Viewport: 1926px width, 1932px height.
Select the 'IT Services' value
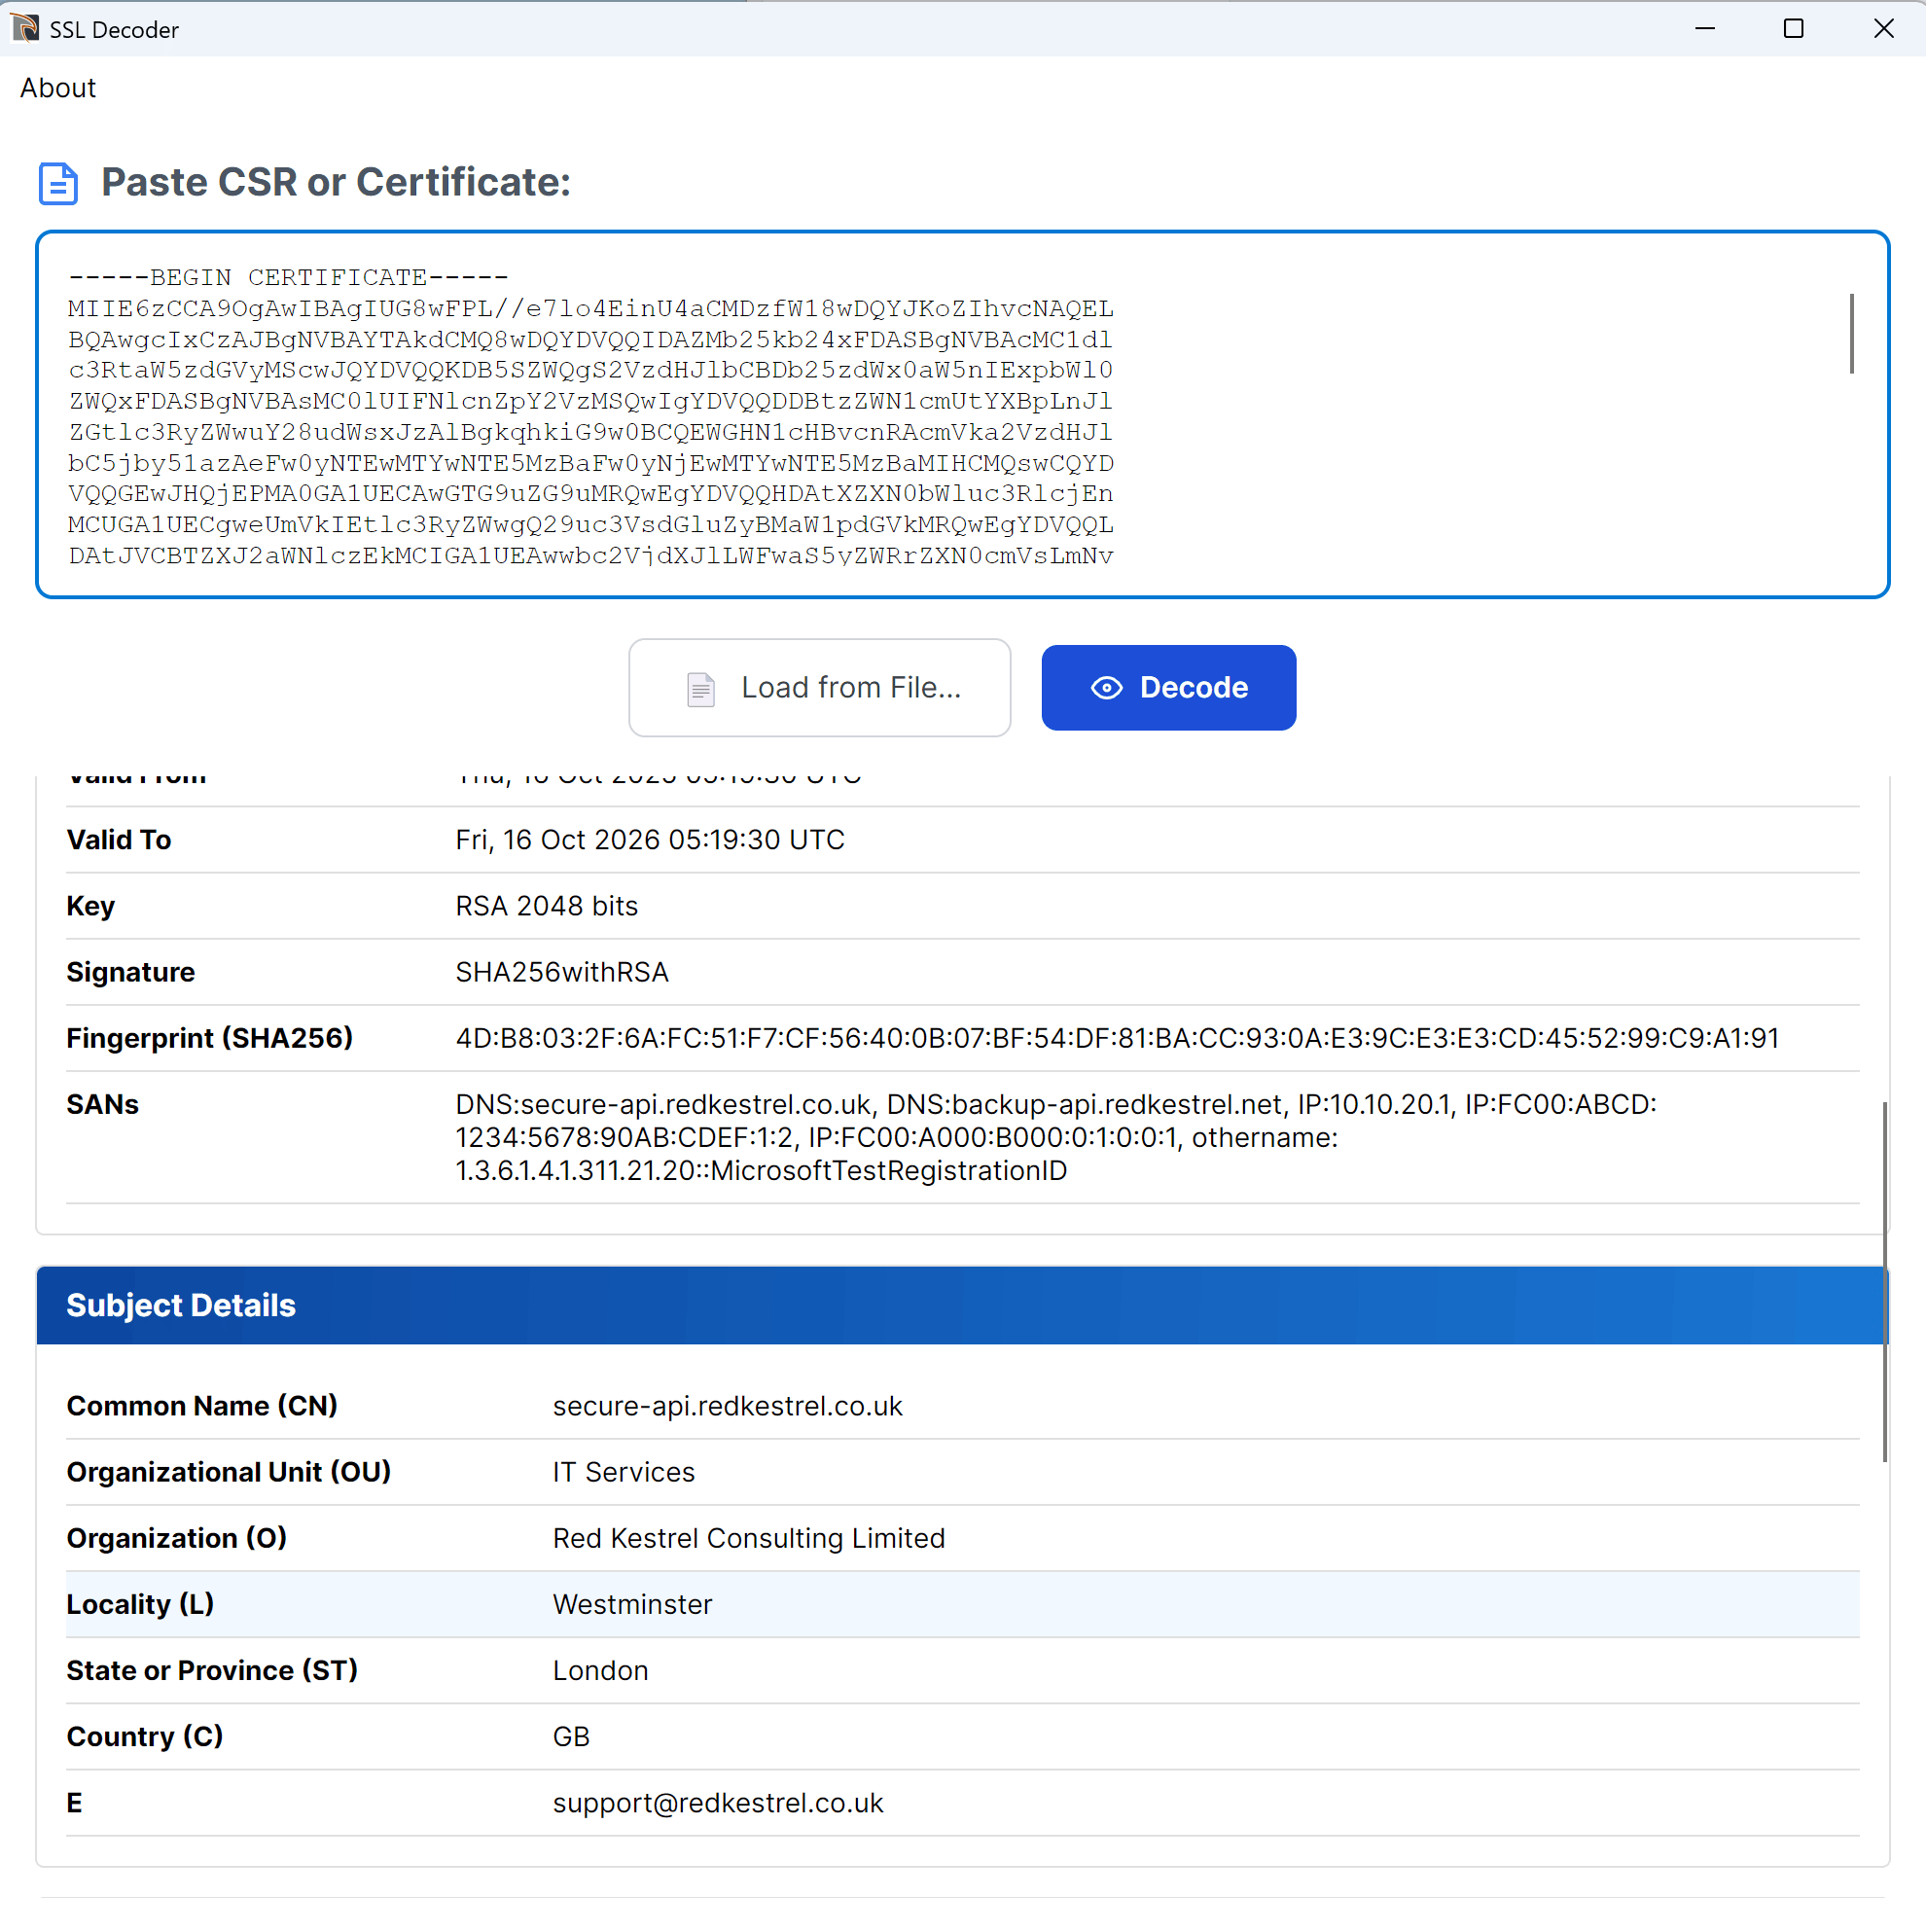[624, 1472]
